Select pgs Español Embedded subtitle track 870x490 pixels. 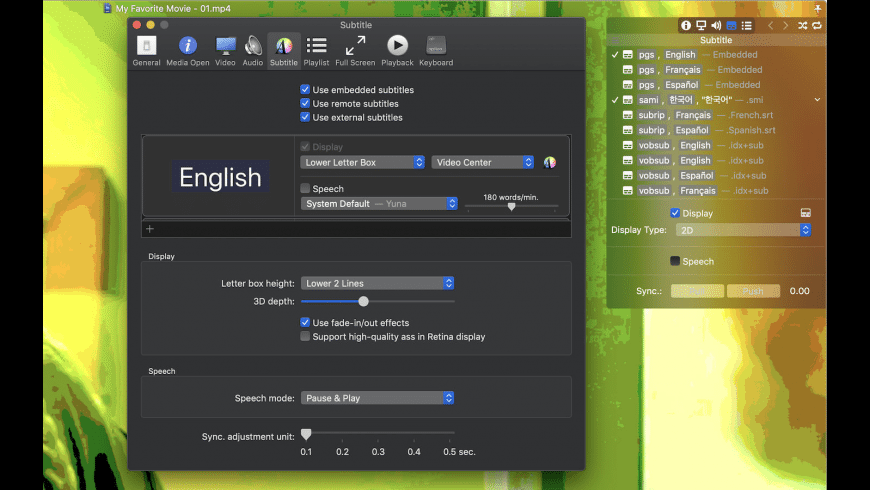pyautogui.click(x=716, y=84)
